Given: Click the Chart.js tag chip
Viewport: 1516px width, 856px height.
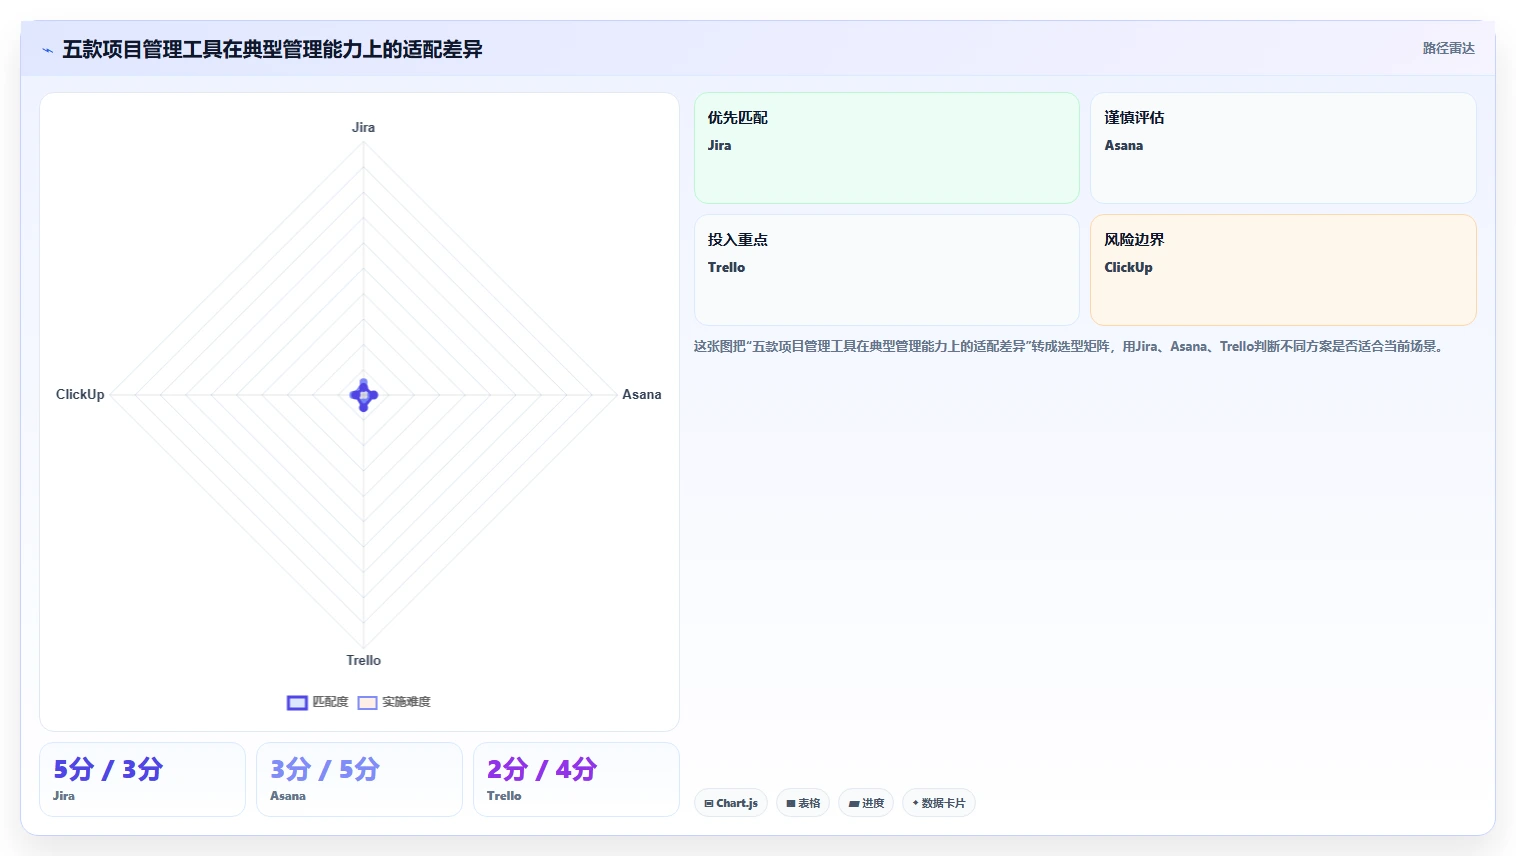Looking at the screenshot, I should 731,803.
